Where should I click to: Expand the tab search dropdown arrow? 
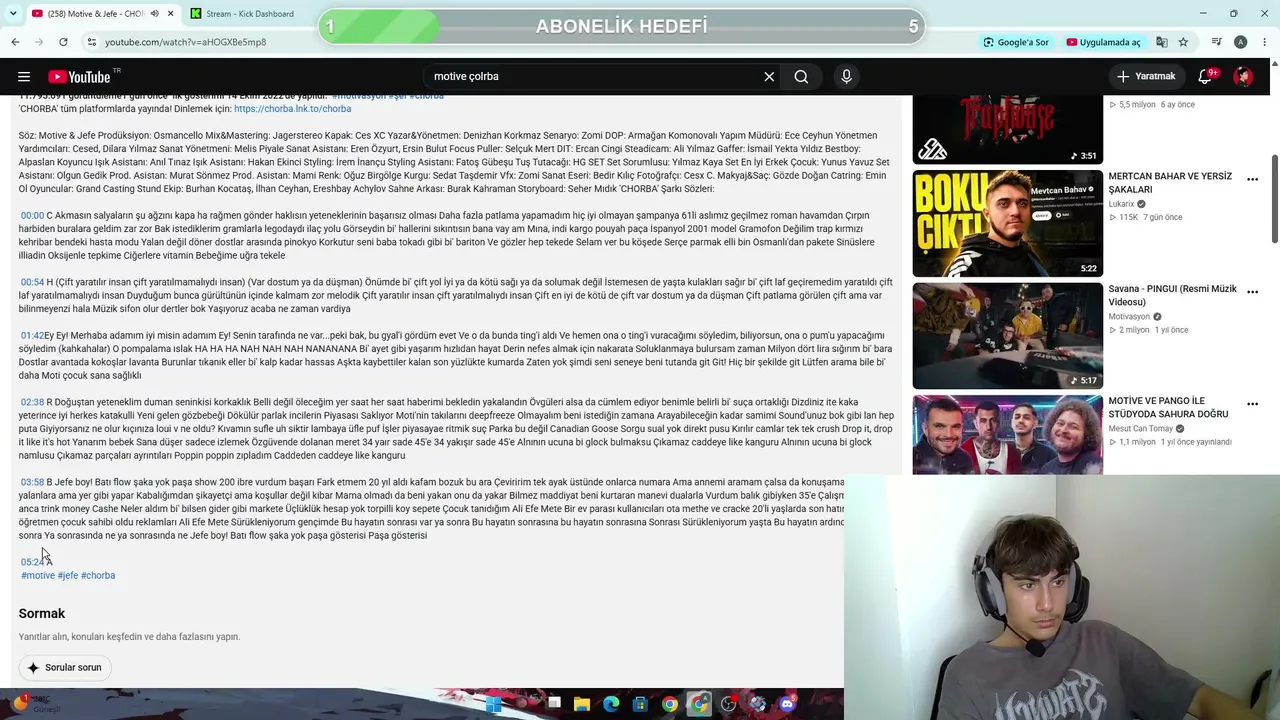14,13
